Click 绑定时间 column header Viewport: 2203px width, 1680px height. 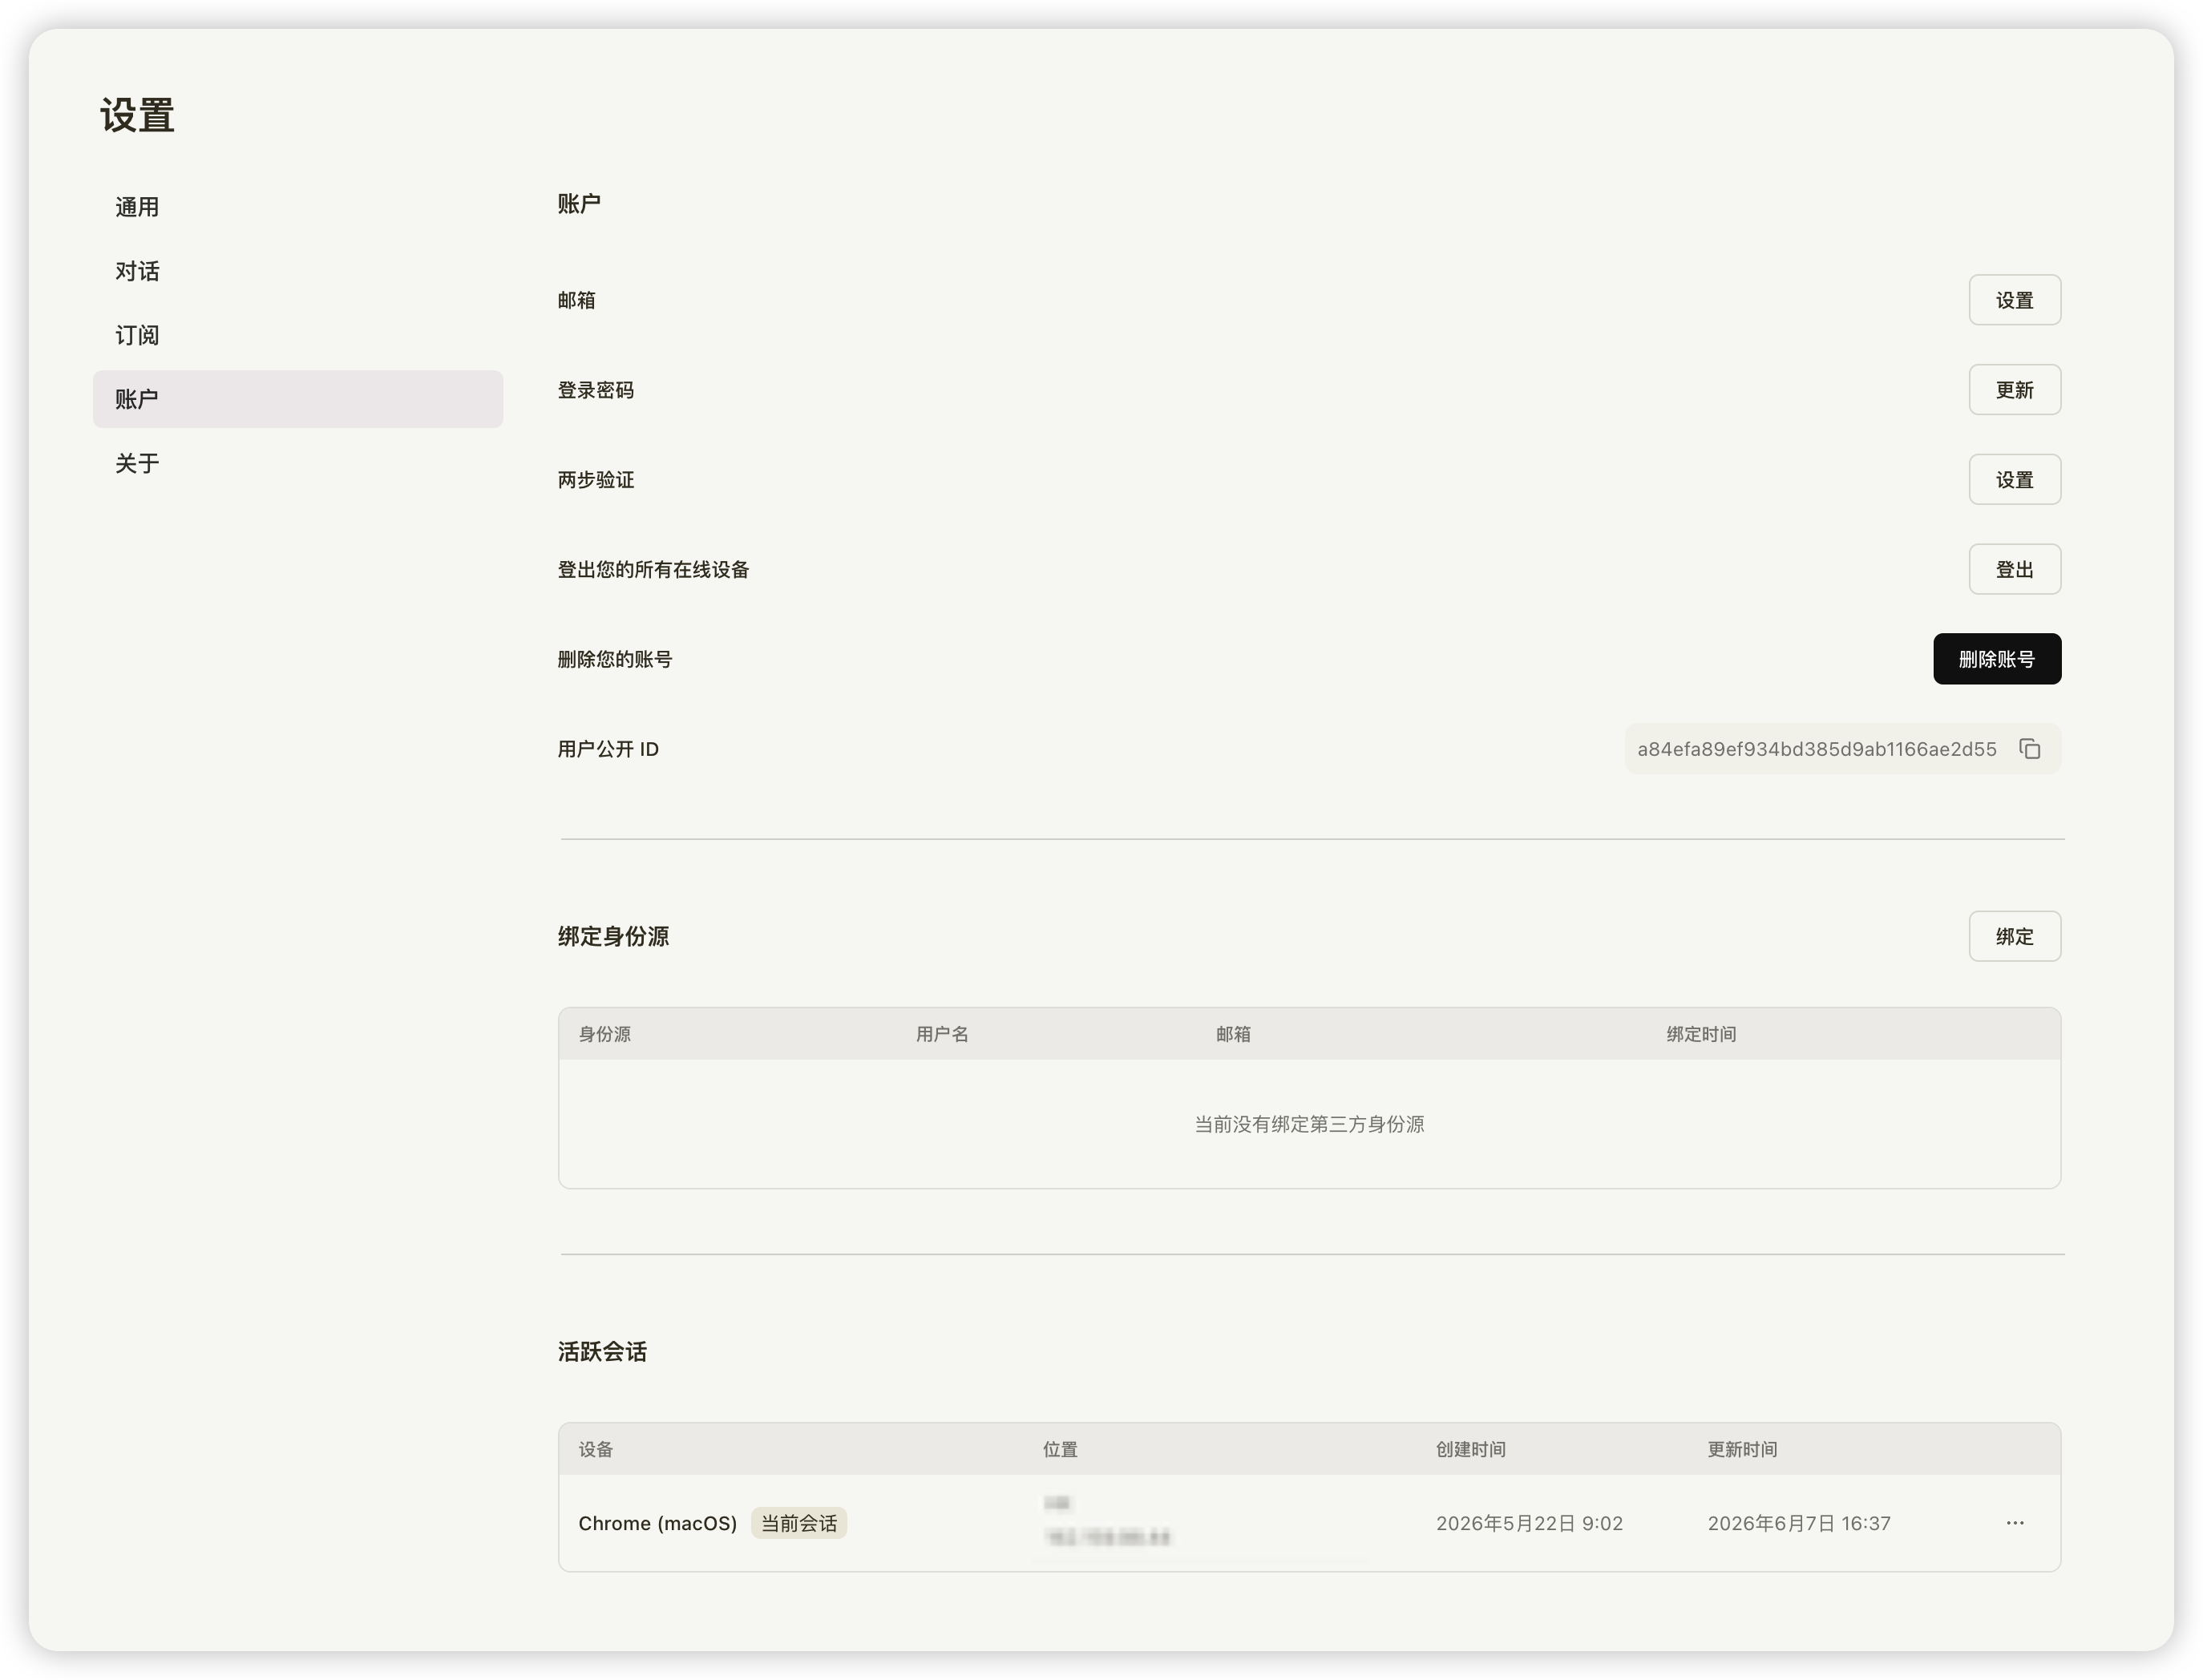pos(1701,1034)
